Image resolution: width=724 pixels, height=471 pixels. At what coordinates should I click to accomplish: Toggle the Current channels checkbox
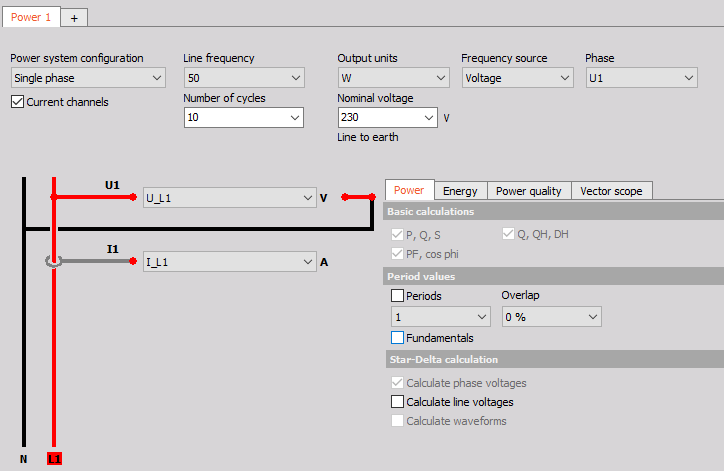17,102
